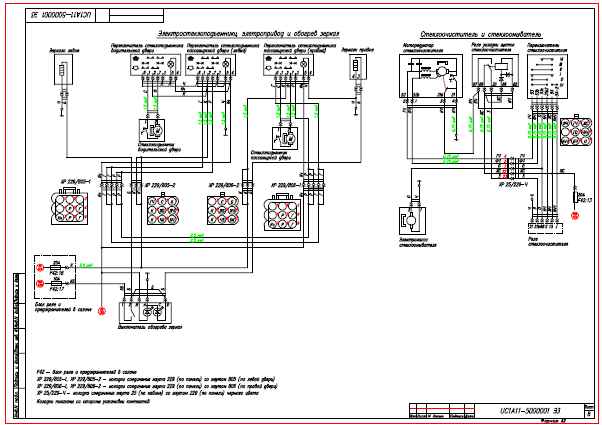Select the mirror heating switch symbol
The width and height of the screenshot is (602, 425).
[146, 313]
